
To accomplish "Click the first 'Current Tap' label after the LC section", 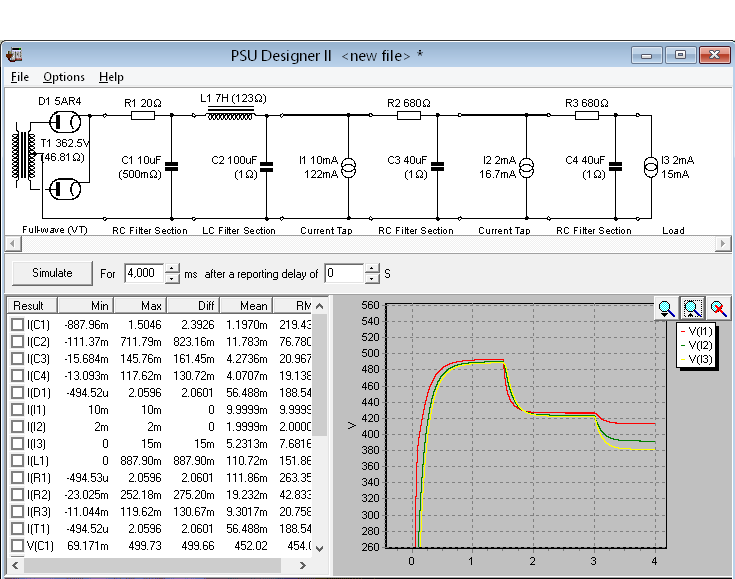I will (326, 230).
